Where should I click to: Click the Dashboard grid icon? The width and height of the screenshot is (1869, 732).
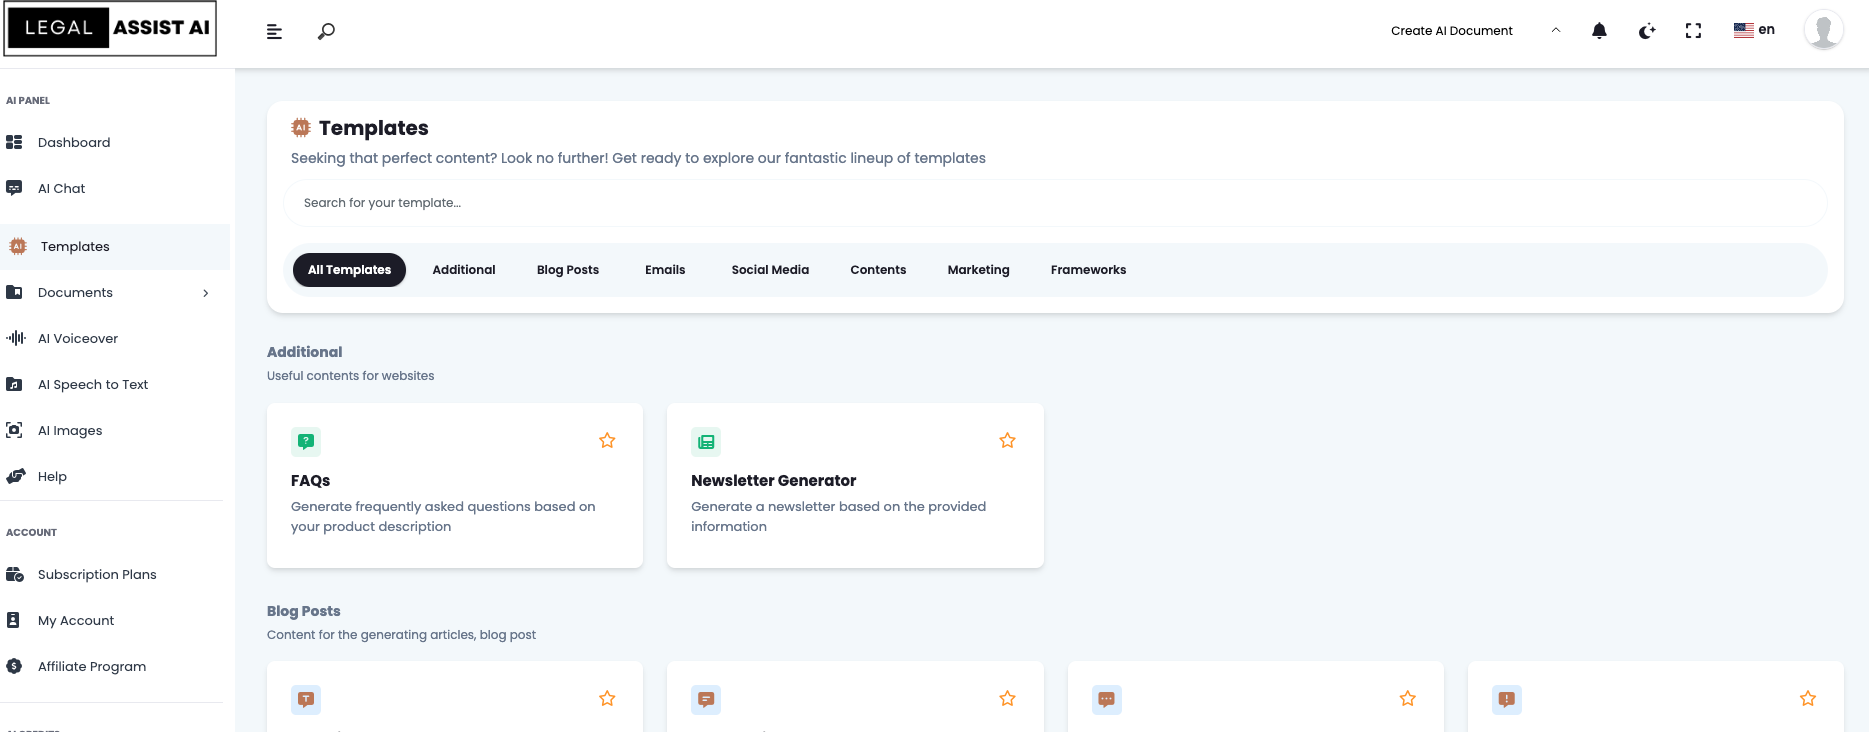tap(14, 142)
